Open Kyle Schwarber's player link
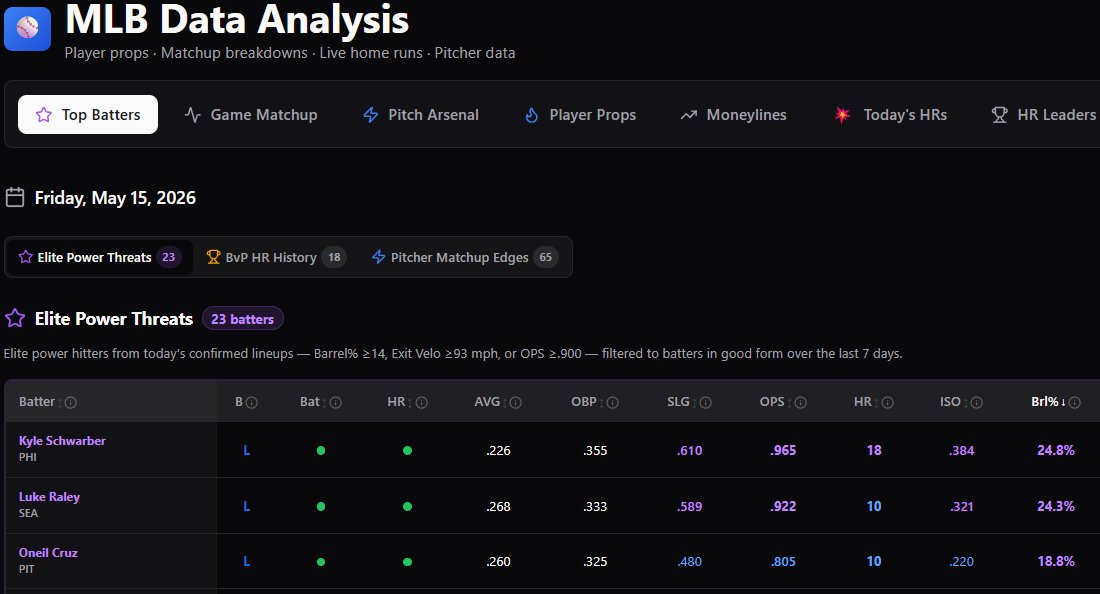The width and height of the screenshot is (1100, 594). click(62, 440)
